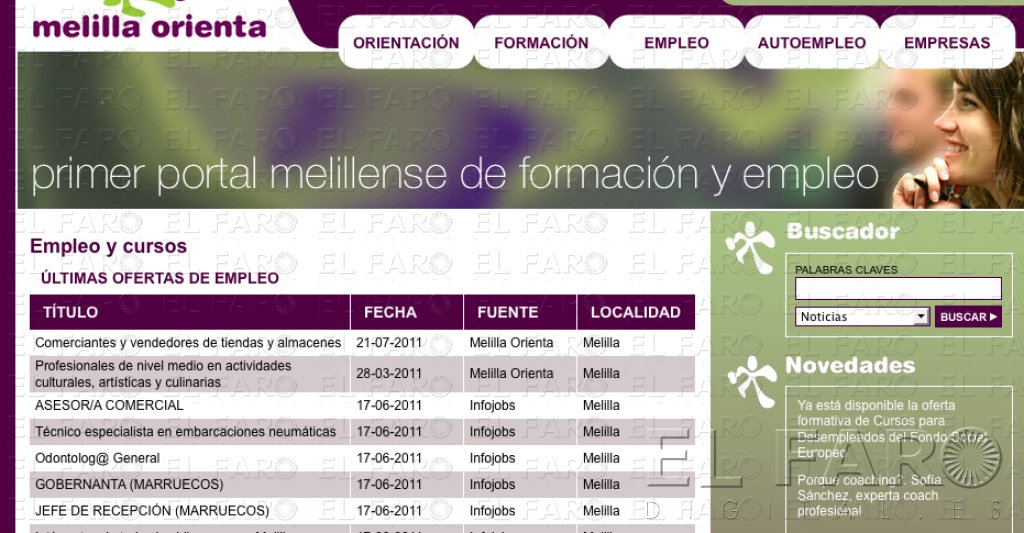Click date 17-06-2011 in JEFE DE RECEPCIÓN row

389,511
